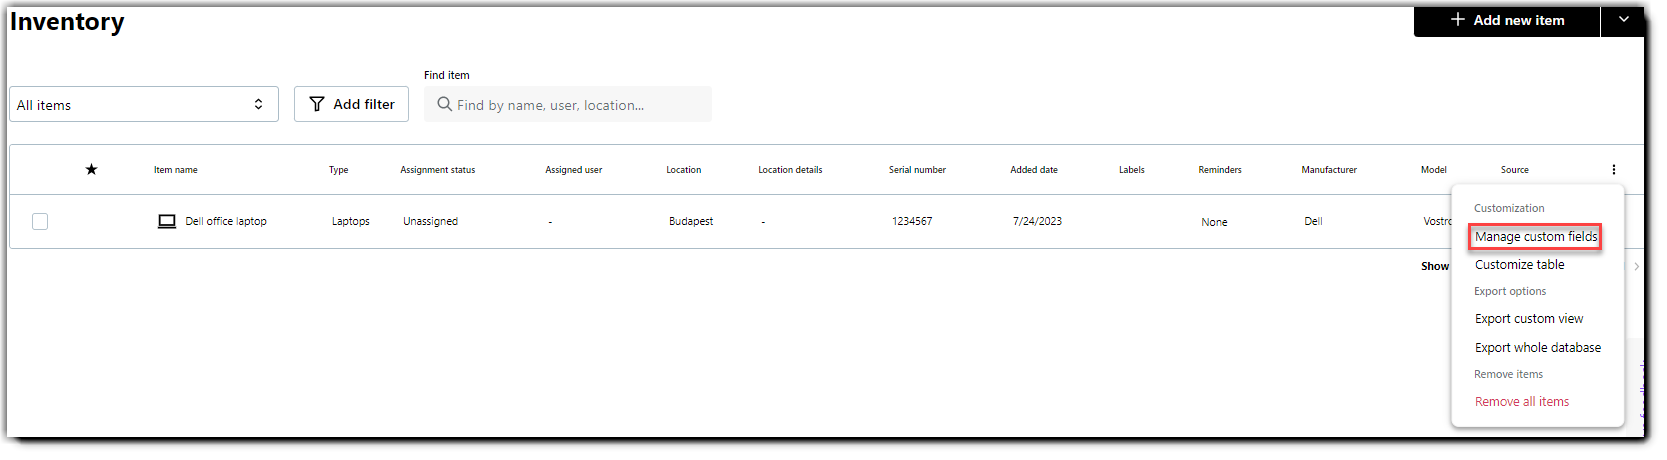Click the Added date column header
The image size is (1667, 460).
point(1033,170)
